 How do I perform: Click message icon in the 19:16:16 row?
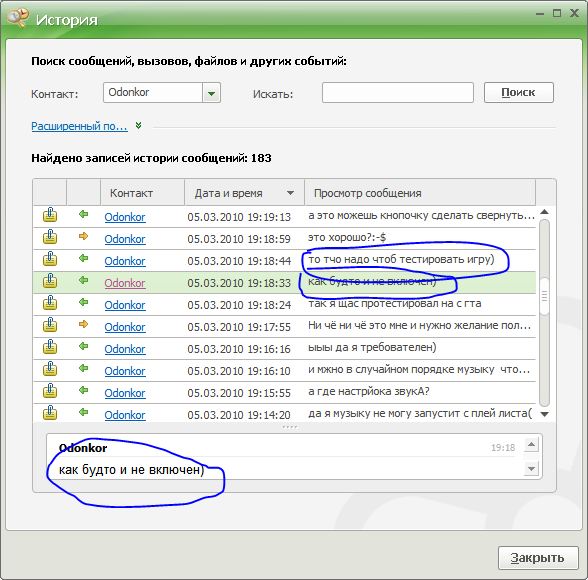[50, 347]
